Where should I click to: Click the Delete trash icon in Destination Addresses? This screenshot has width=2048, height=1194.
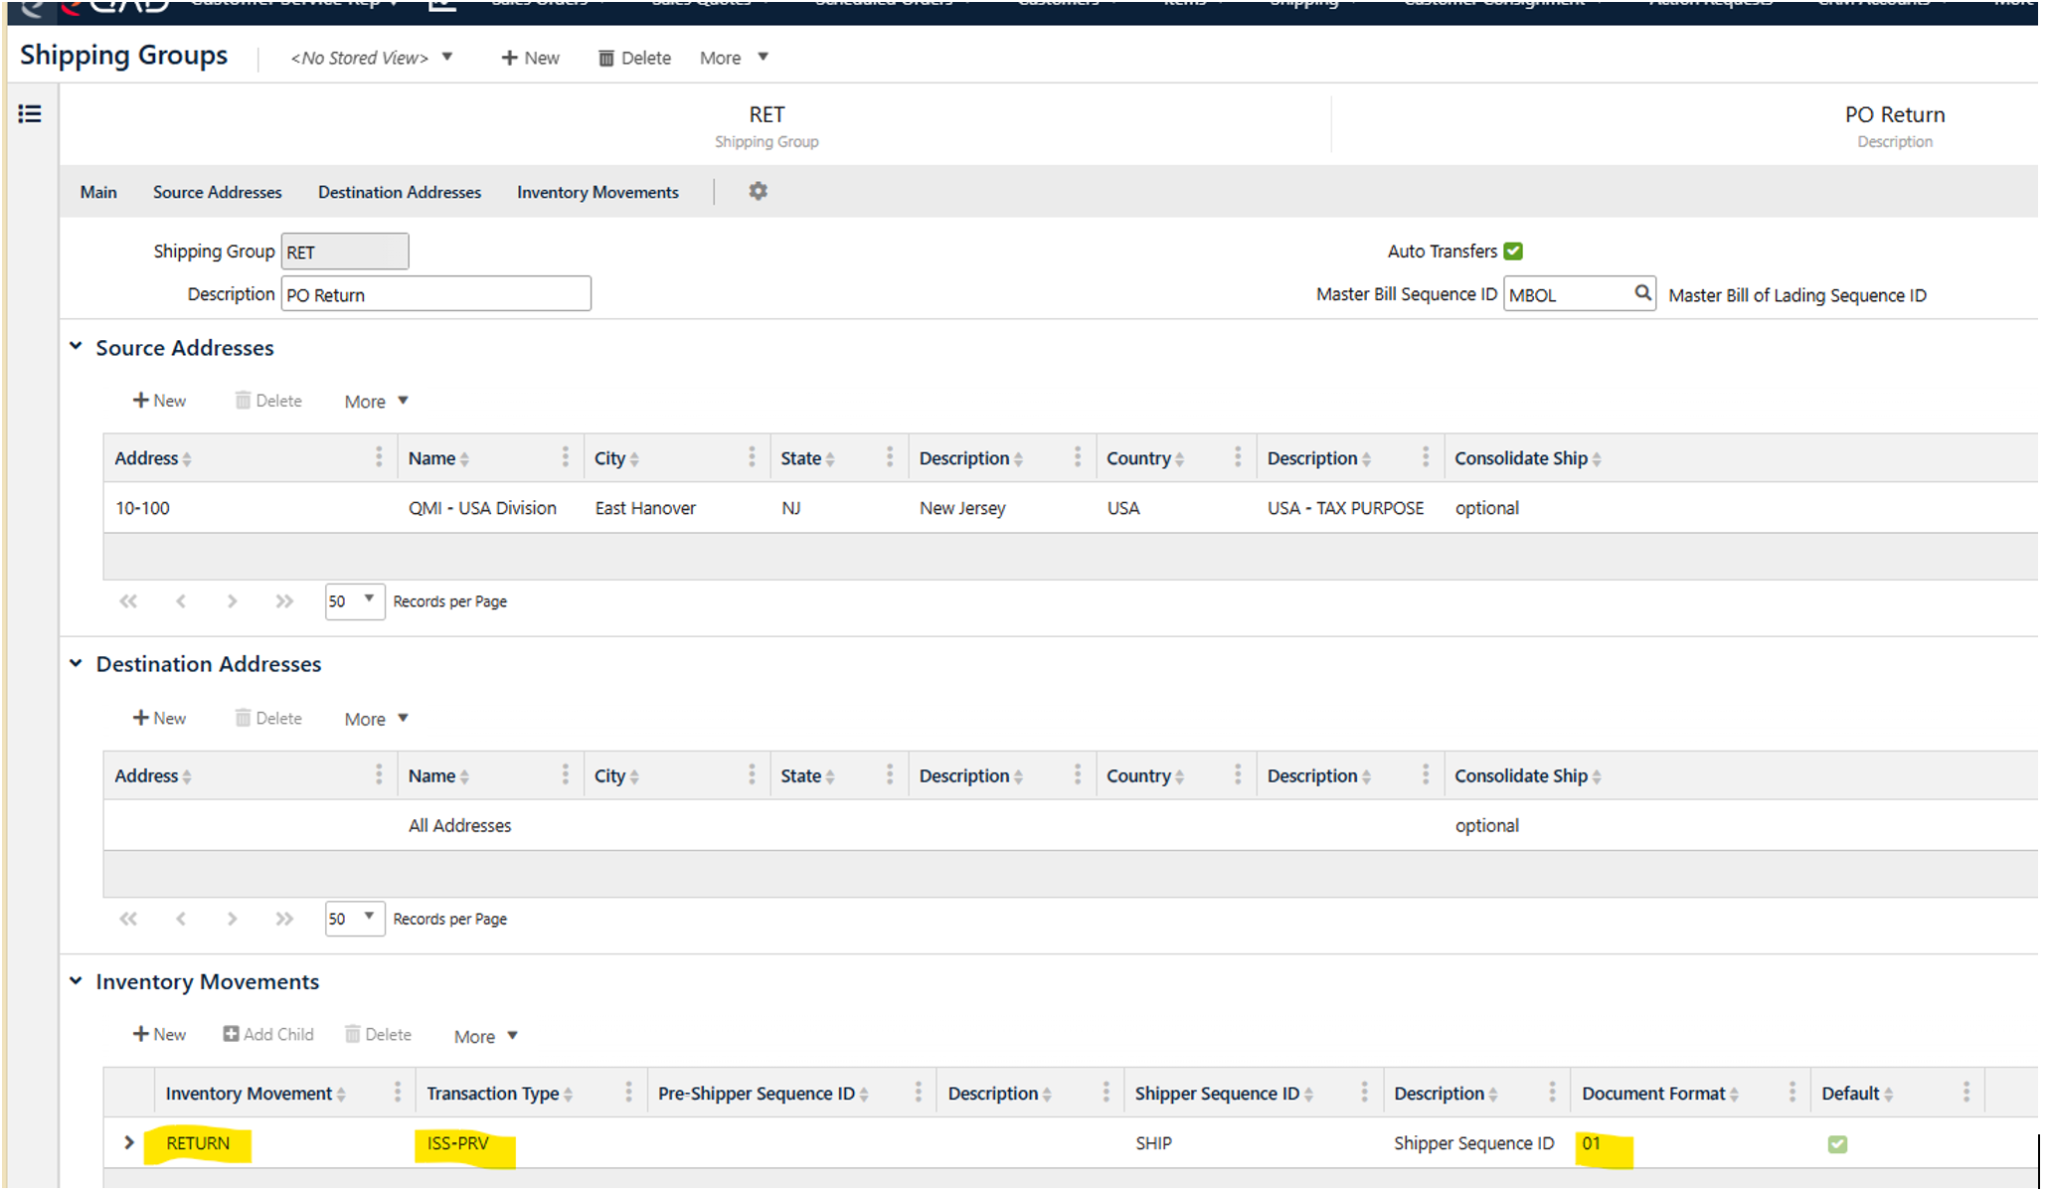point(243,717)
